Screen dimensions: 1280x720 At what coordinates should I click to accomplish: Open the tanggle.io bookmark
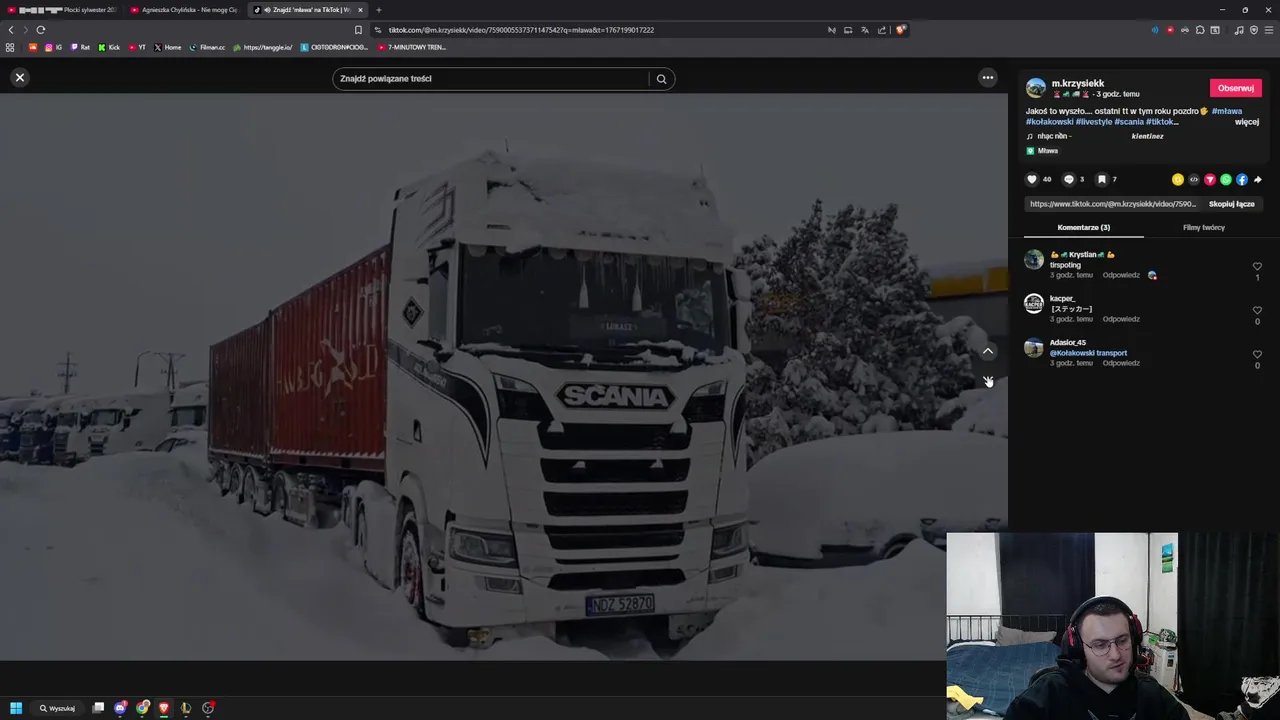262,47
